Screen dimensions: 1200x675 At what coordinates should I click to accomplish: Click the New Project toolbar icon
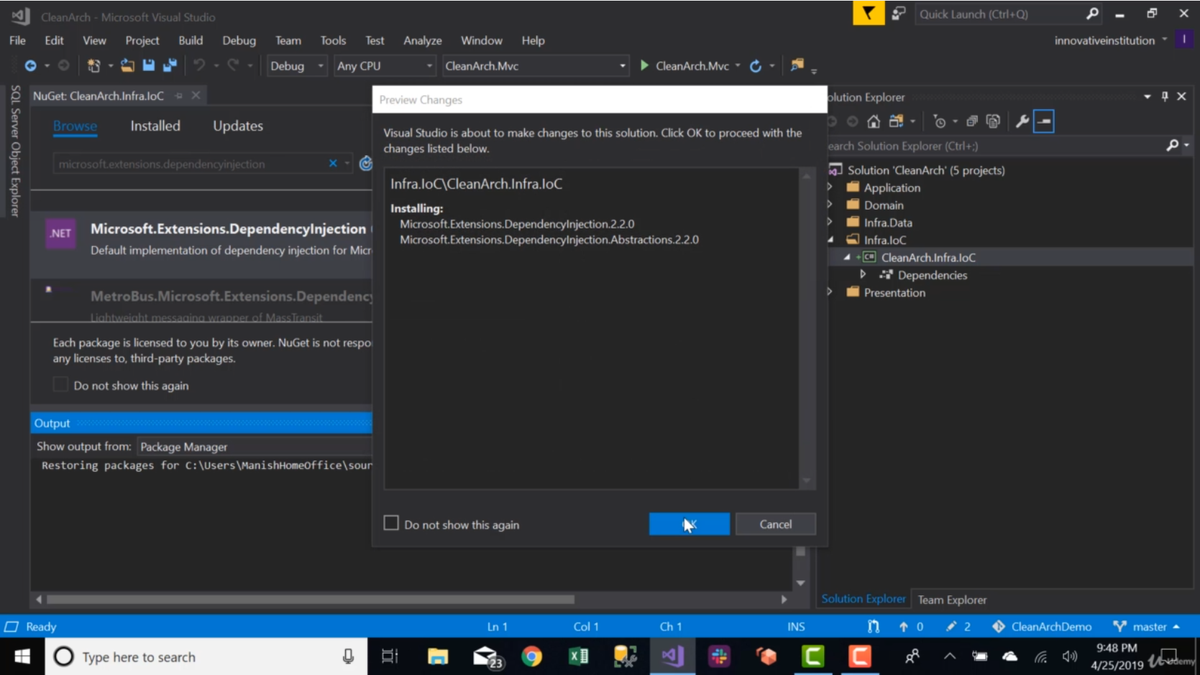94,66
